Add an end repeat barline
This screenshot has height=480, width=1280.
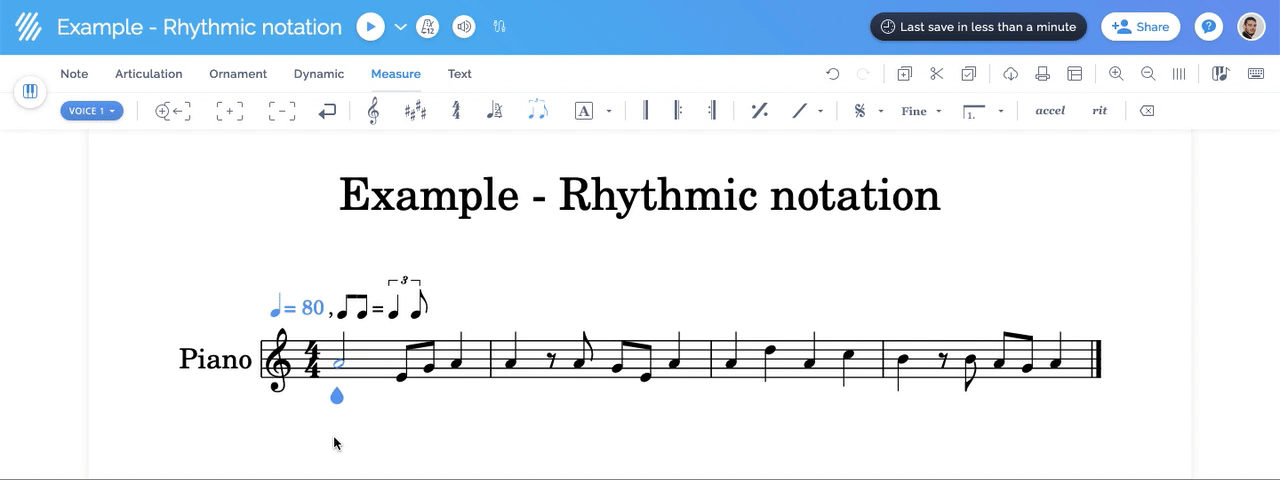coord(711,111)
